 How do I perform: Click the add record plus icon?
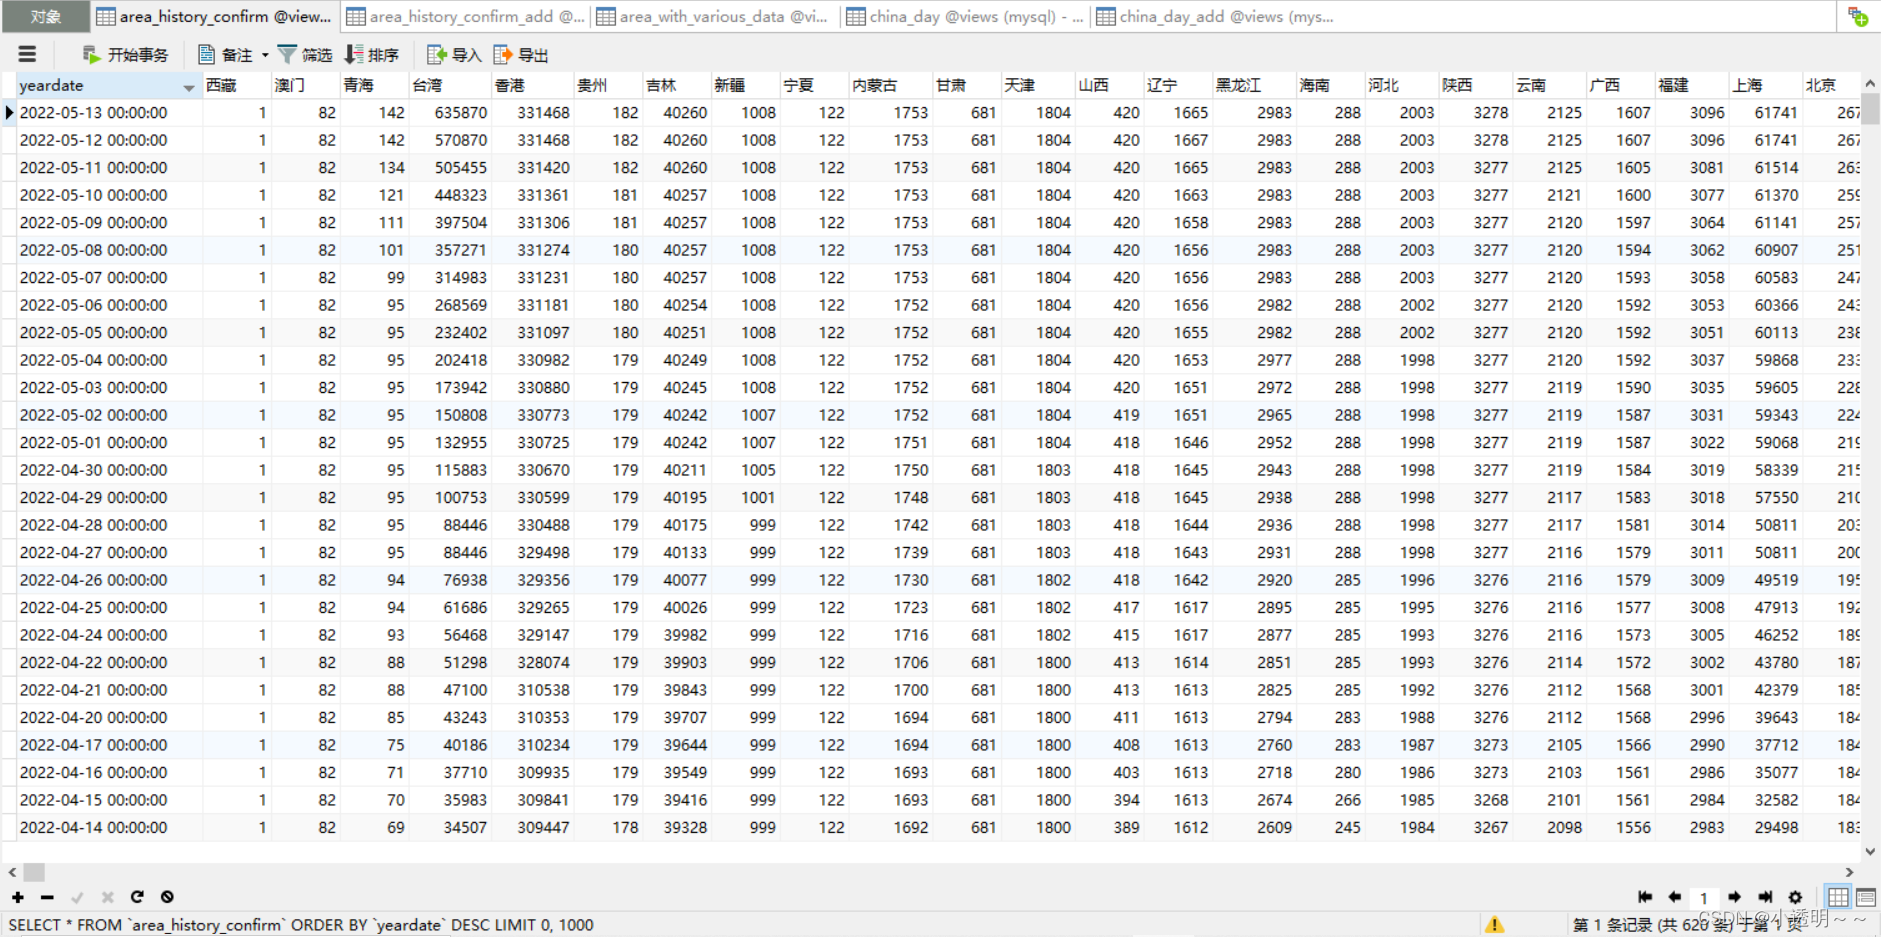(18, 897)
